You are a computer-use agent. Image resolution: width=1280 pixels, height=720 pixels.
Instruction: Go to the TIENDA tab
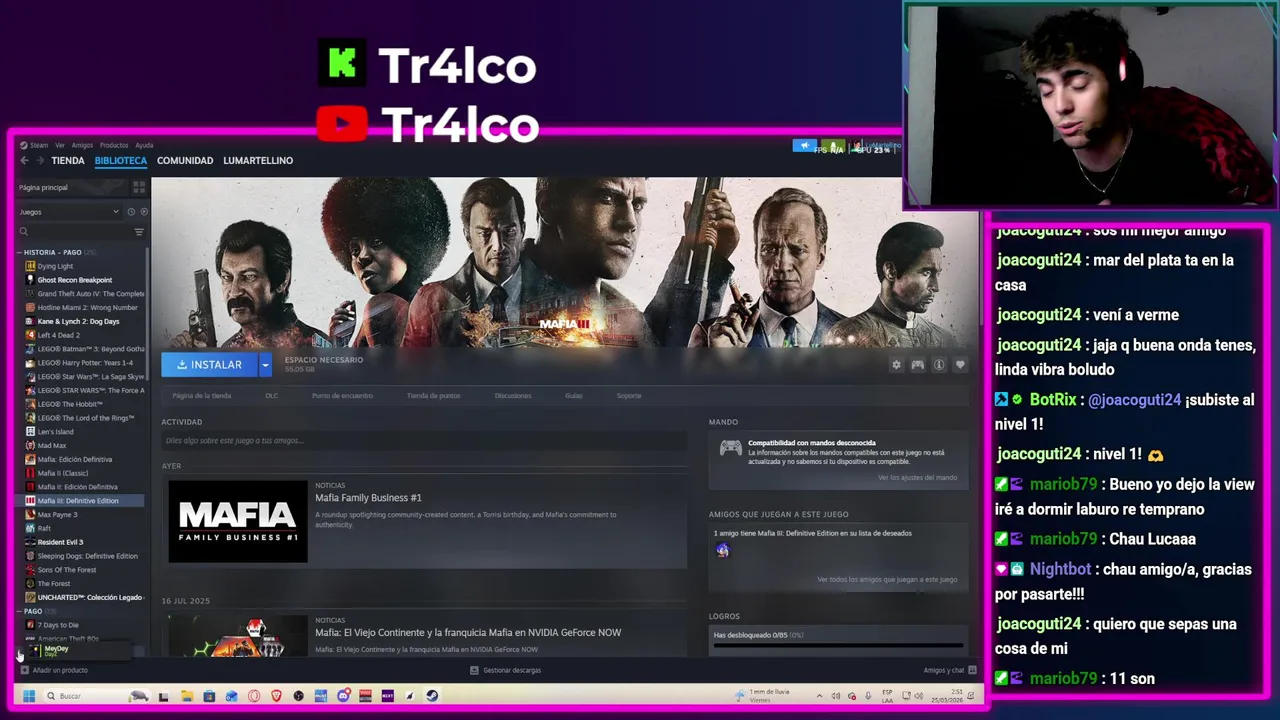click(68, 160)
